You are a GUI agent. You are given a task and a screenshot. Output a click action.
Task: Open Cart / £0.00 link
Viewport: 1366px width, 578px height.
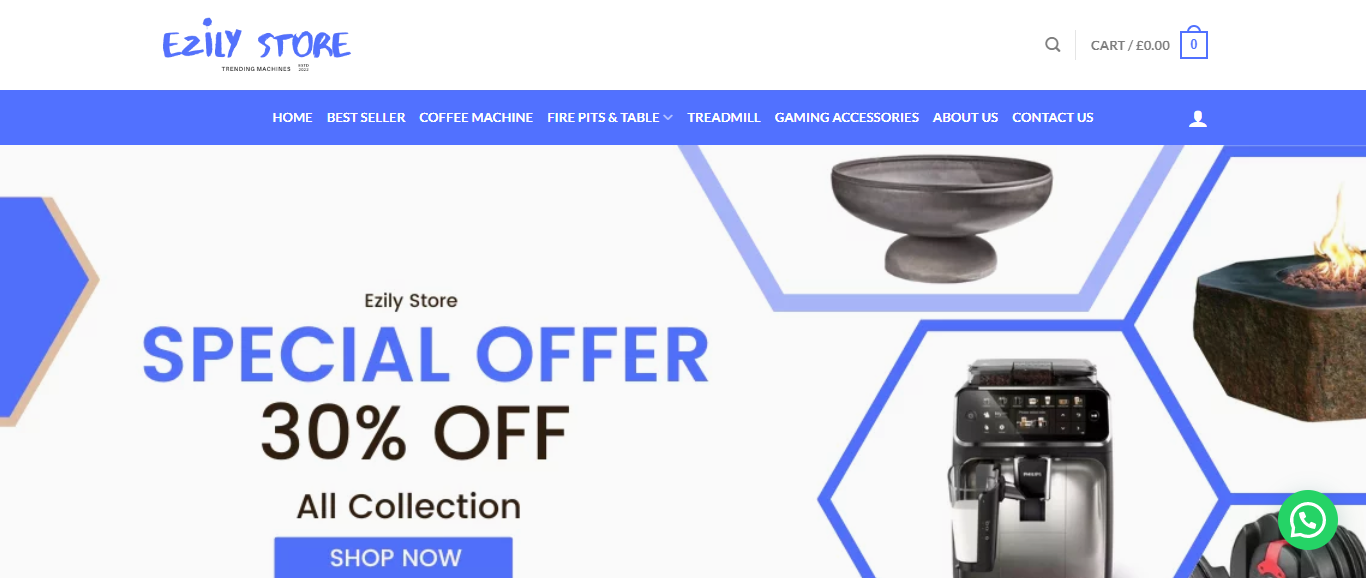1130,45
